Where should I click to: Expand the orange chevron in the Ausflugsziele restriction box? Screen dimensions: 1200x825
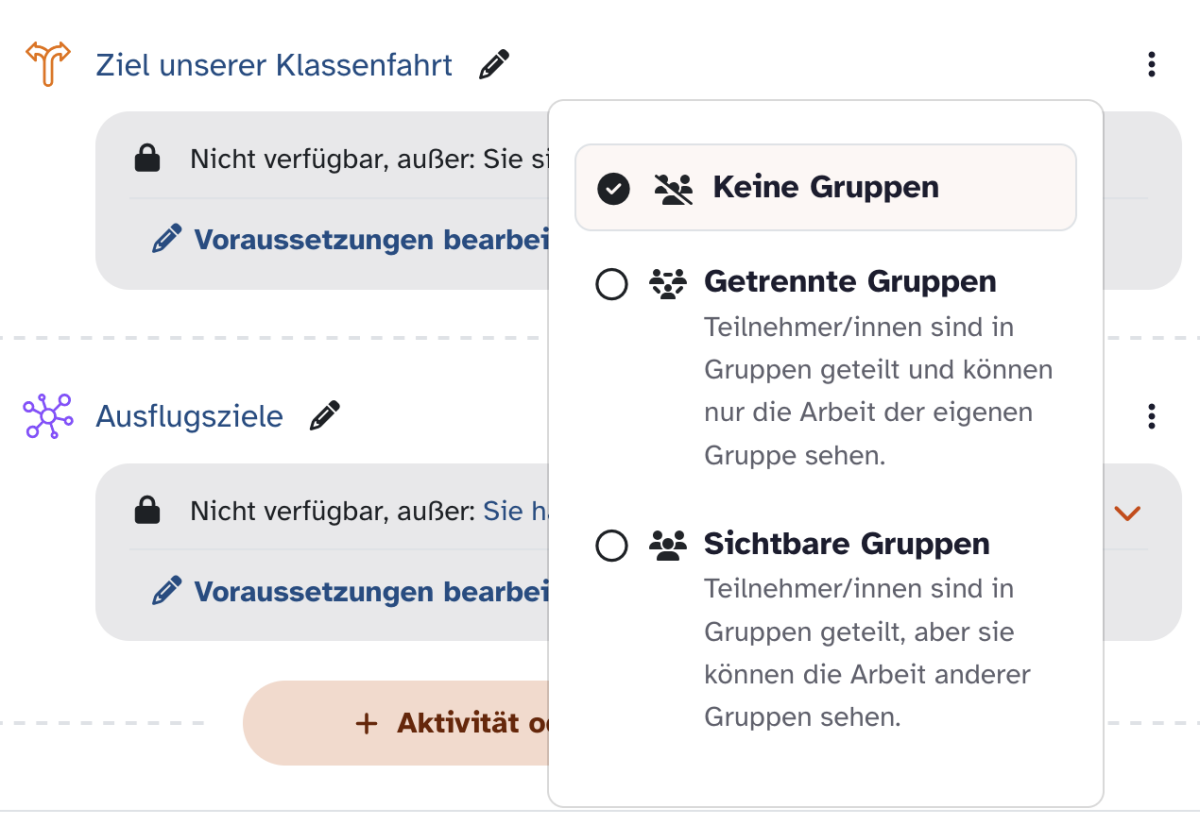[1127, 513]
